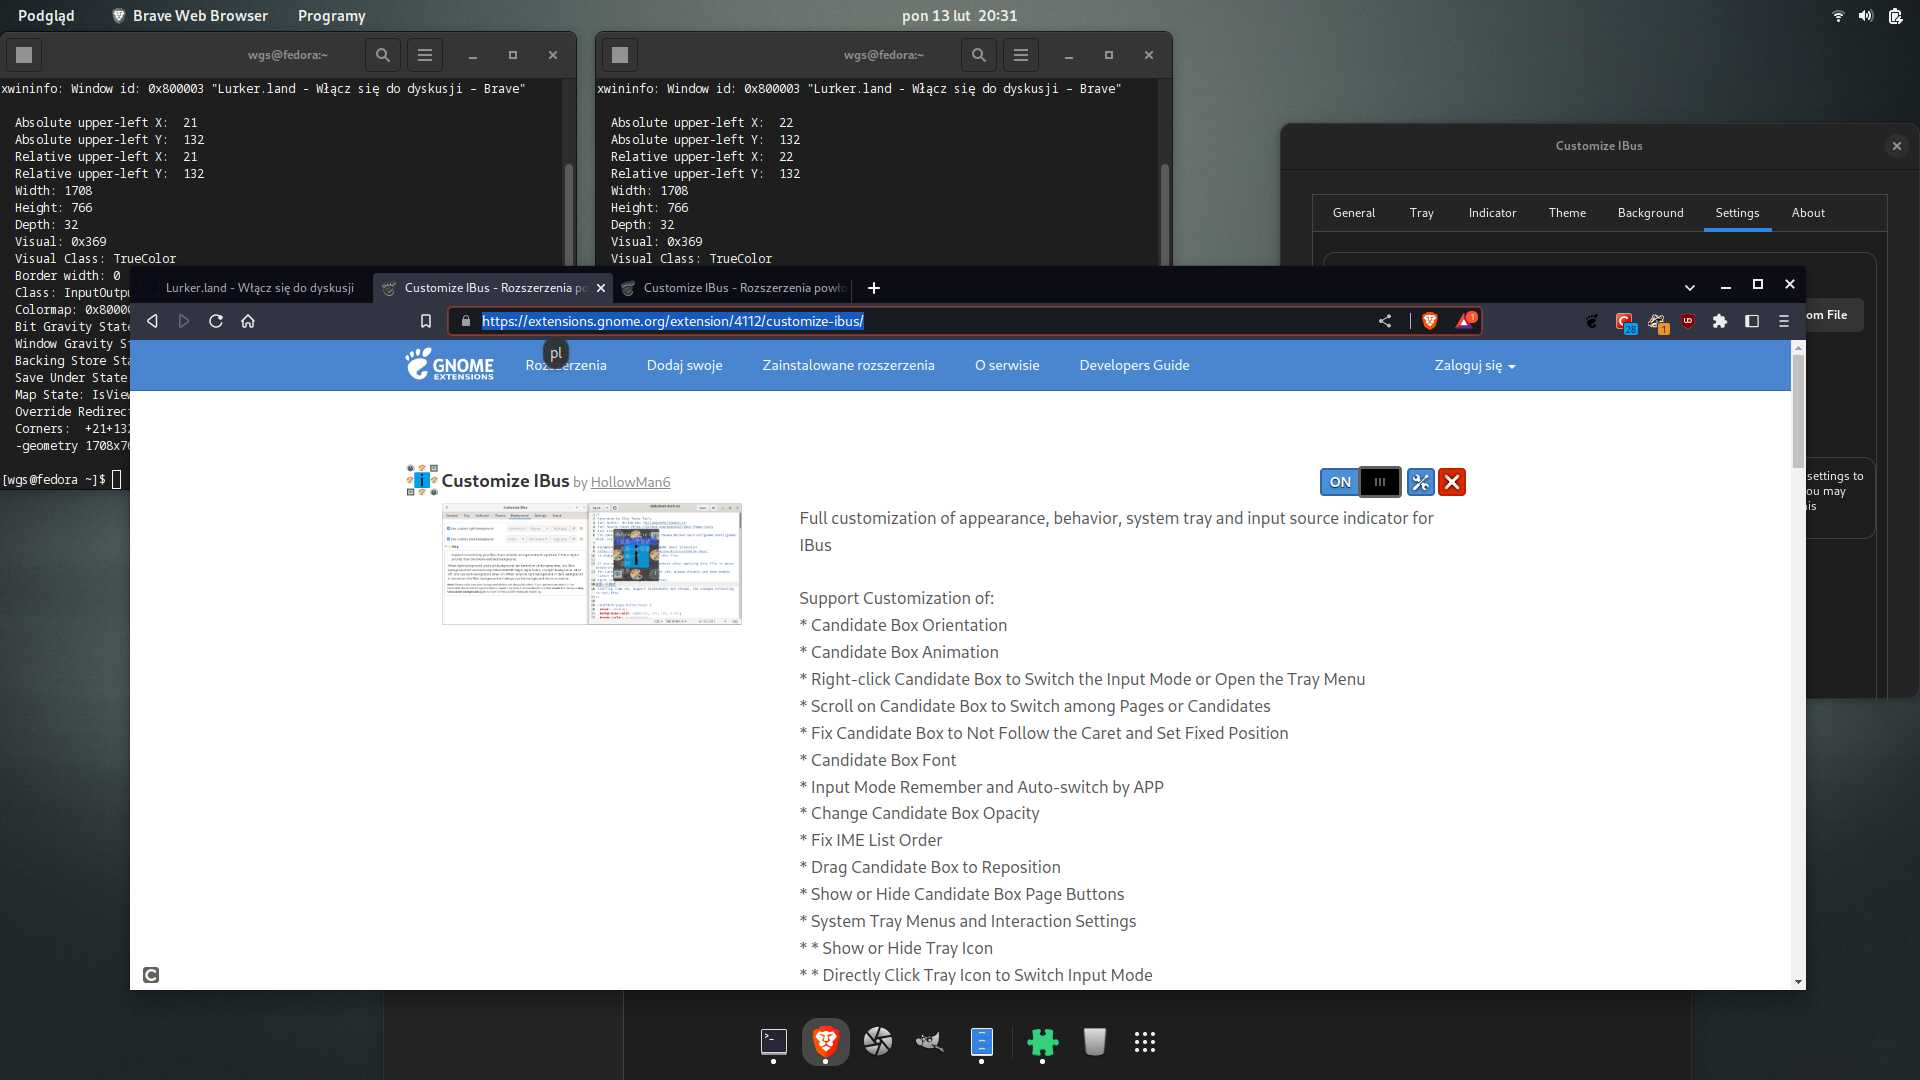Screen dimensions: 1920x1080
Task: Open the O serwisie nav link
Action: (x=1007, y=366)
